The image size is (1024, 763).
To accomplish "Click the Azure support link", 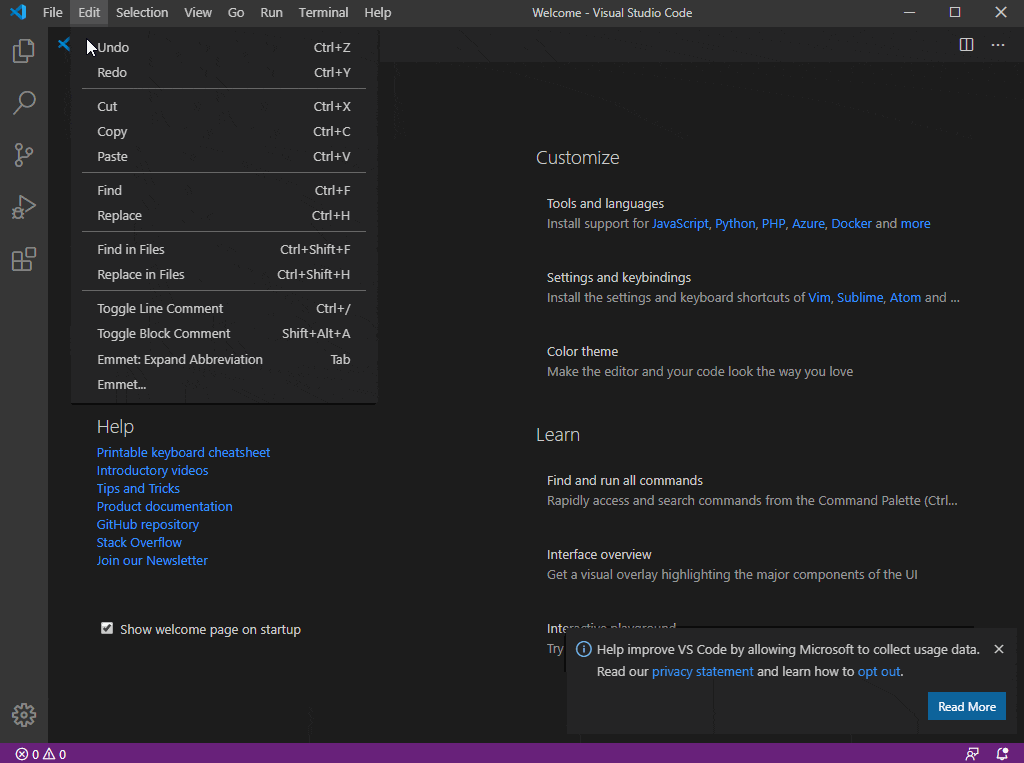I will (808, 223).
